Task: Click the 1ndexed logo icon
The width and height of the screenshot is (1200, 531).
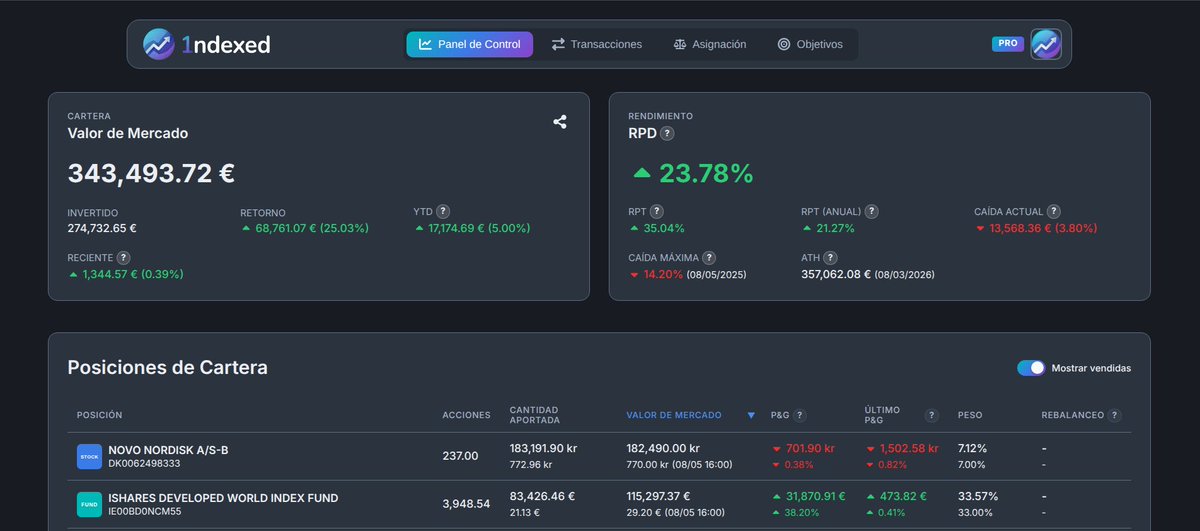Action: 158,44
